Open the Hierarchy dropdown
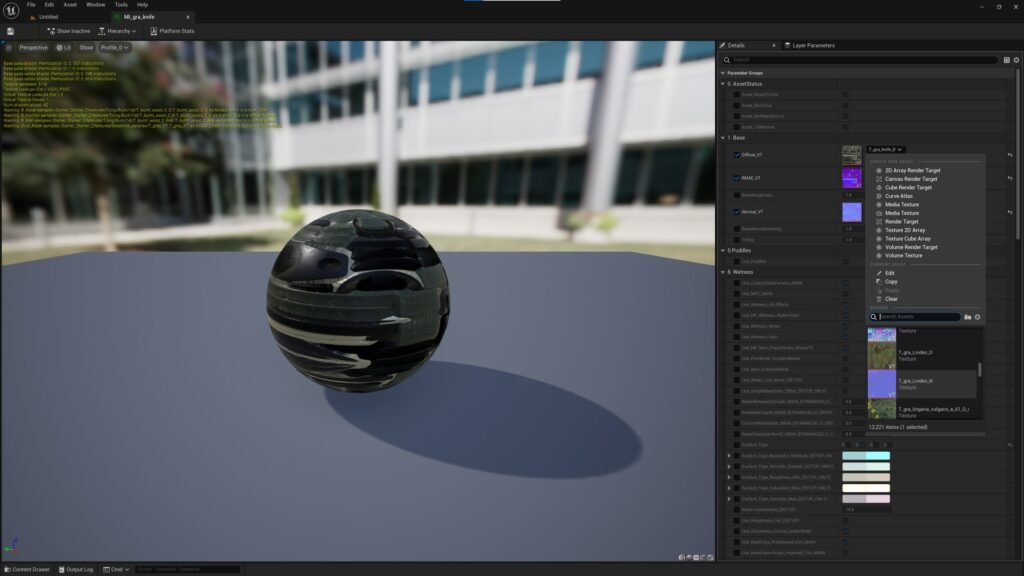The image size is (1024, 576). [x=118, y=31]
